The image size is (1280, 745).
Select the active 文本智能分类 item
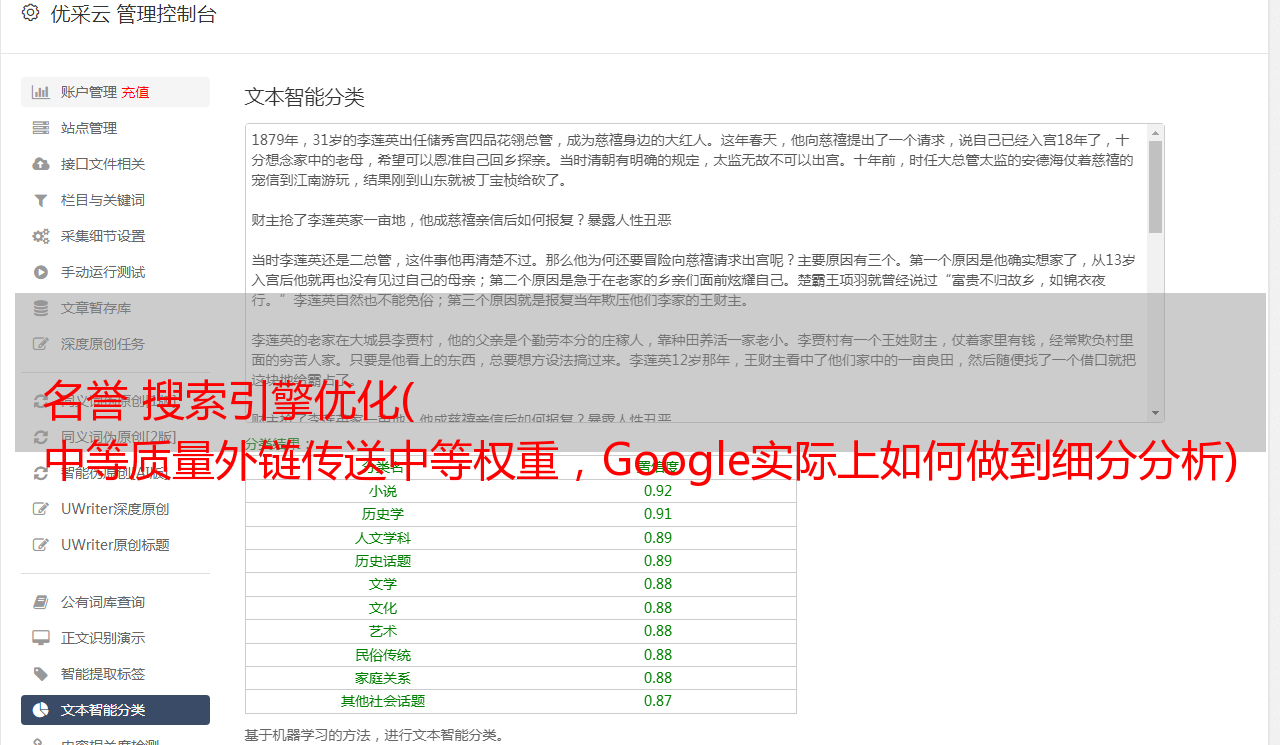pyautogui.click(x=115, y=710)
